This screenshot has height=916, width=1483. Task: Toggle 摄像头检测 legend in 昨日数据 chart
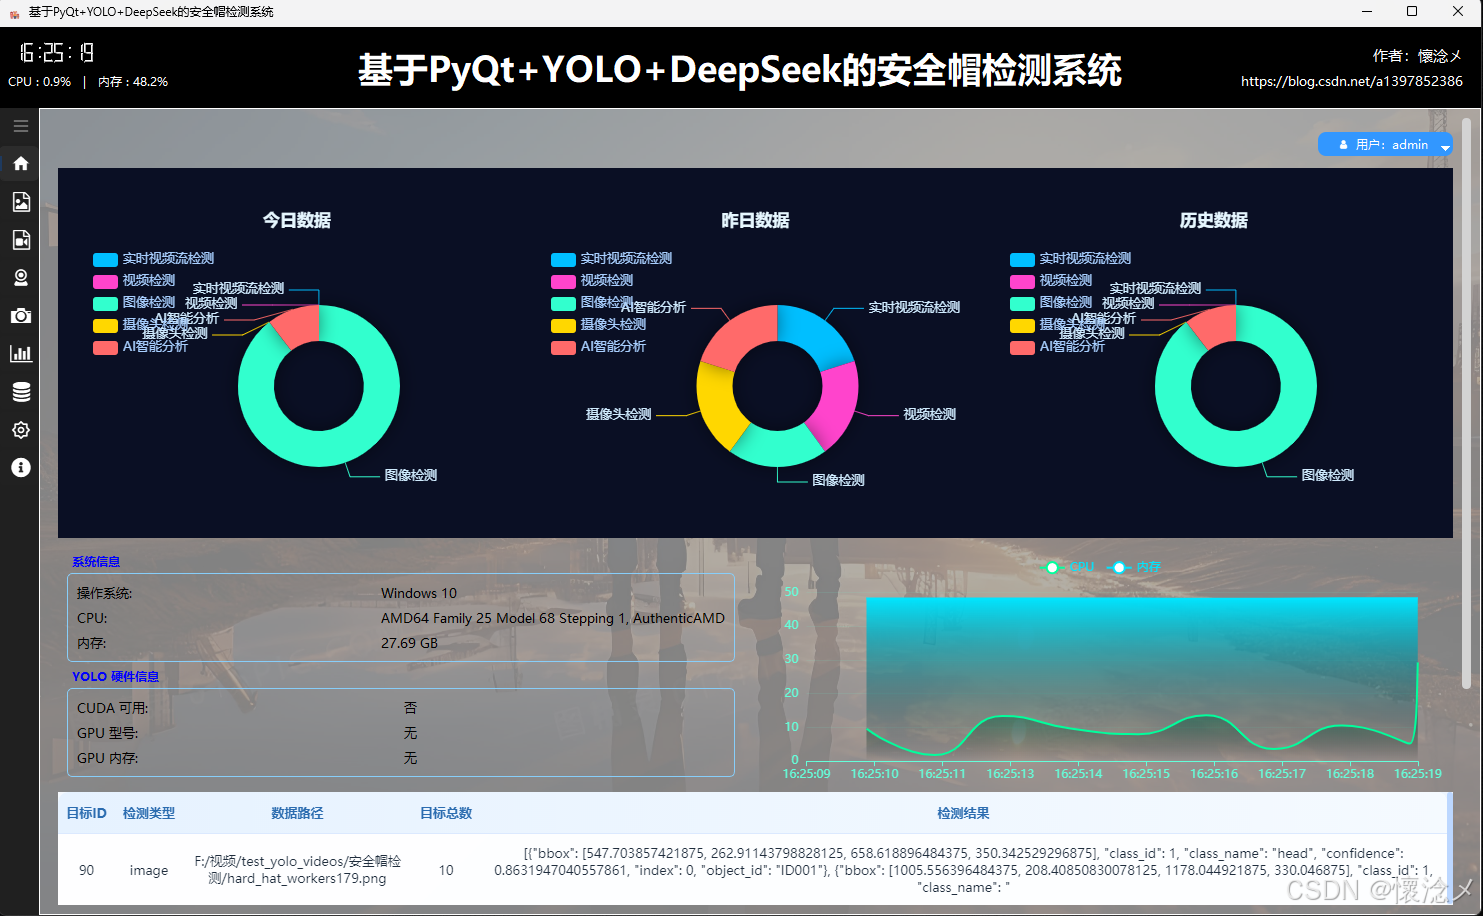point(598,324)
